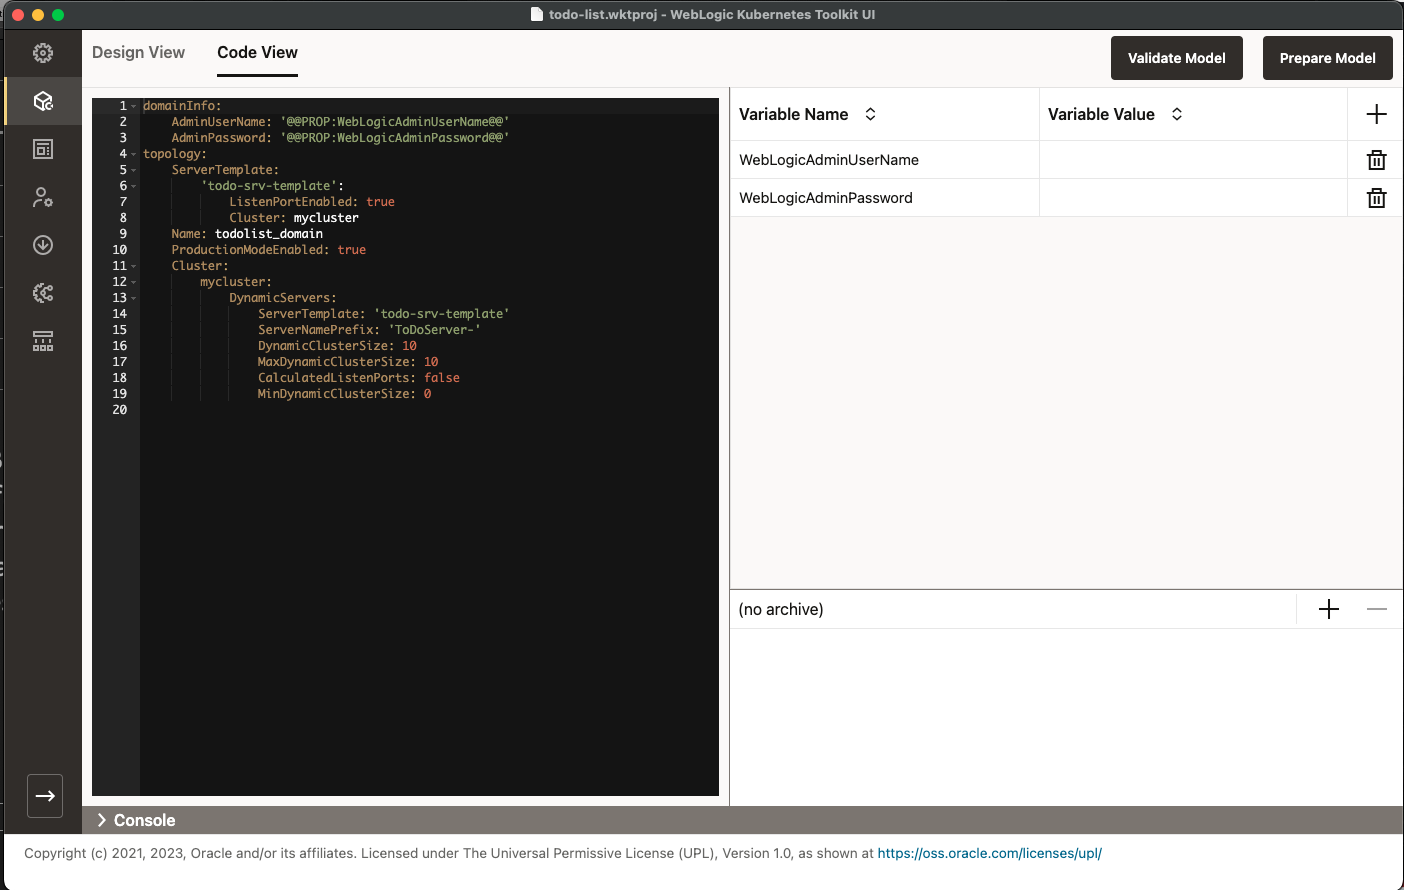Collapse the mycluster fold on line 12
This screenshot has width=1404, height=890.
pos(134,282)
